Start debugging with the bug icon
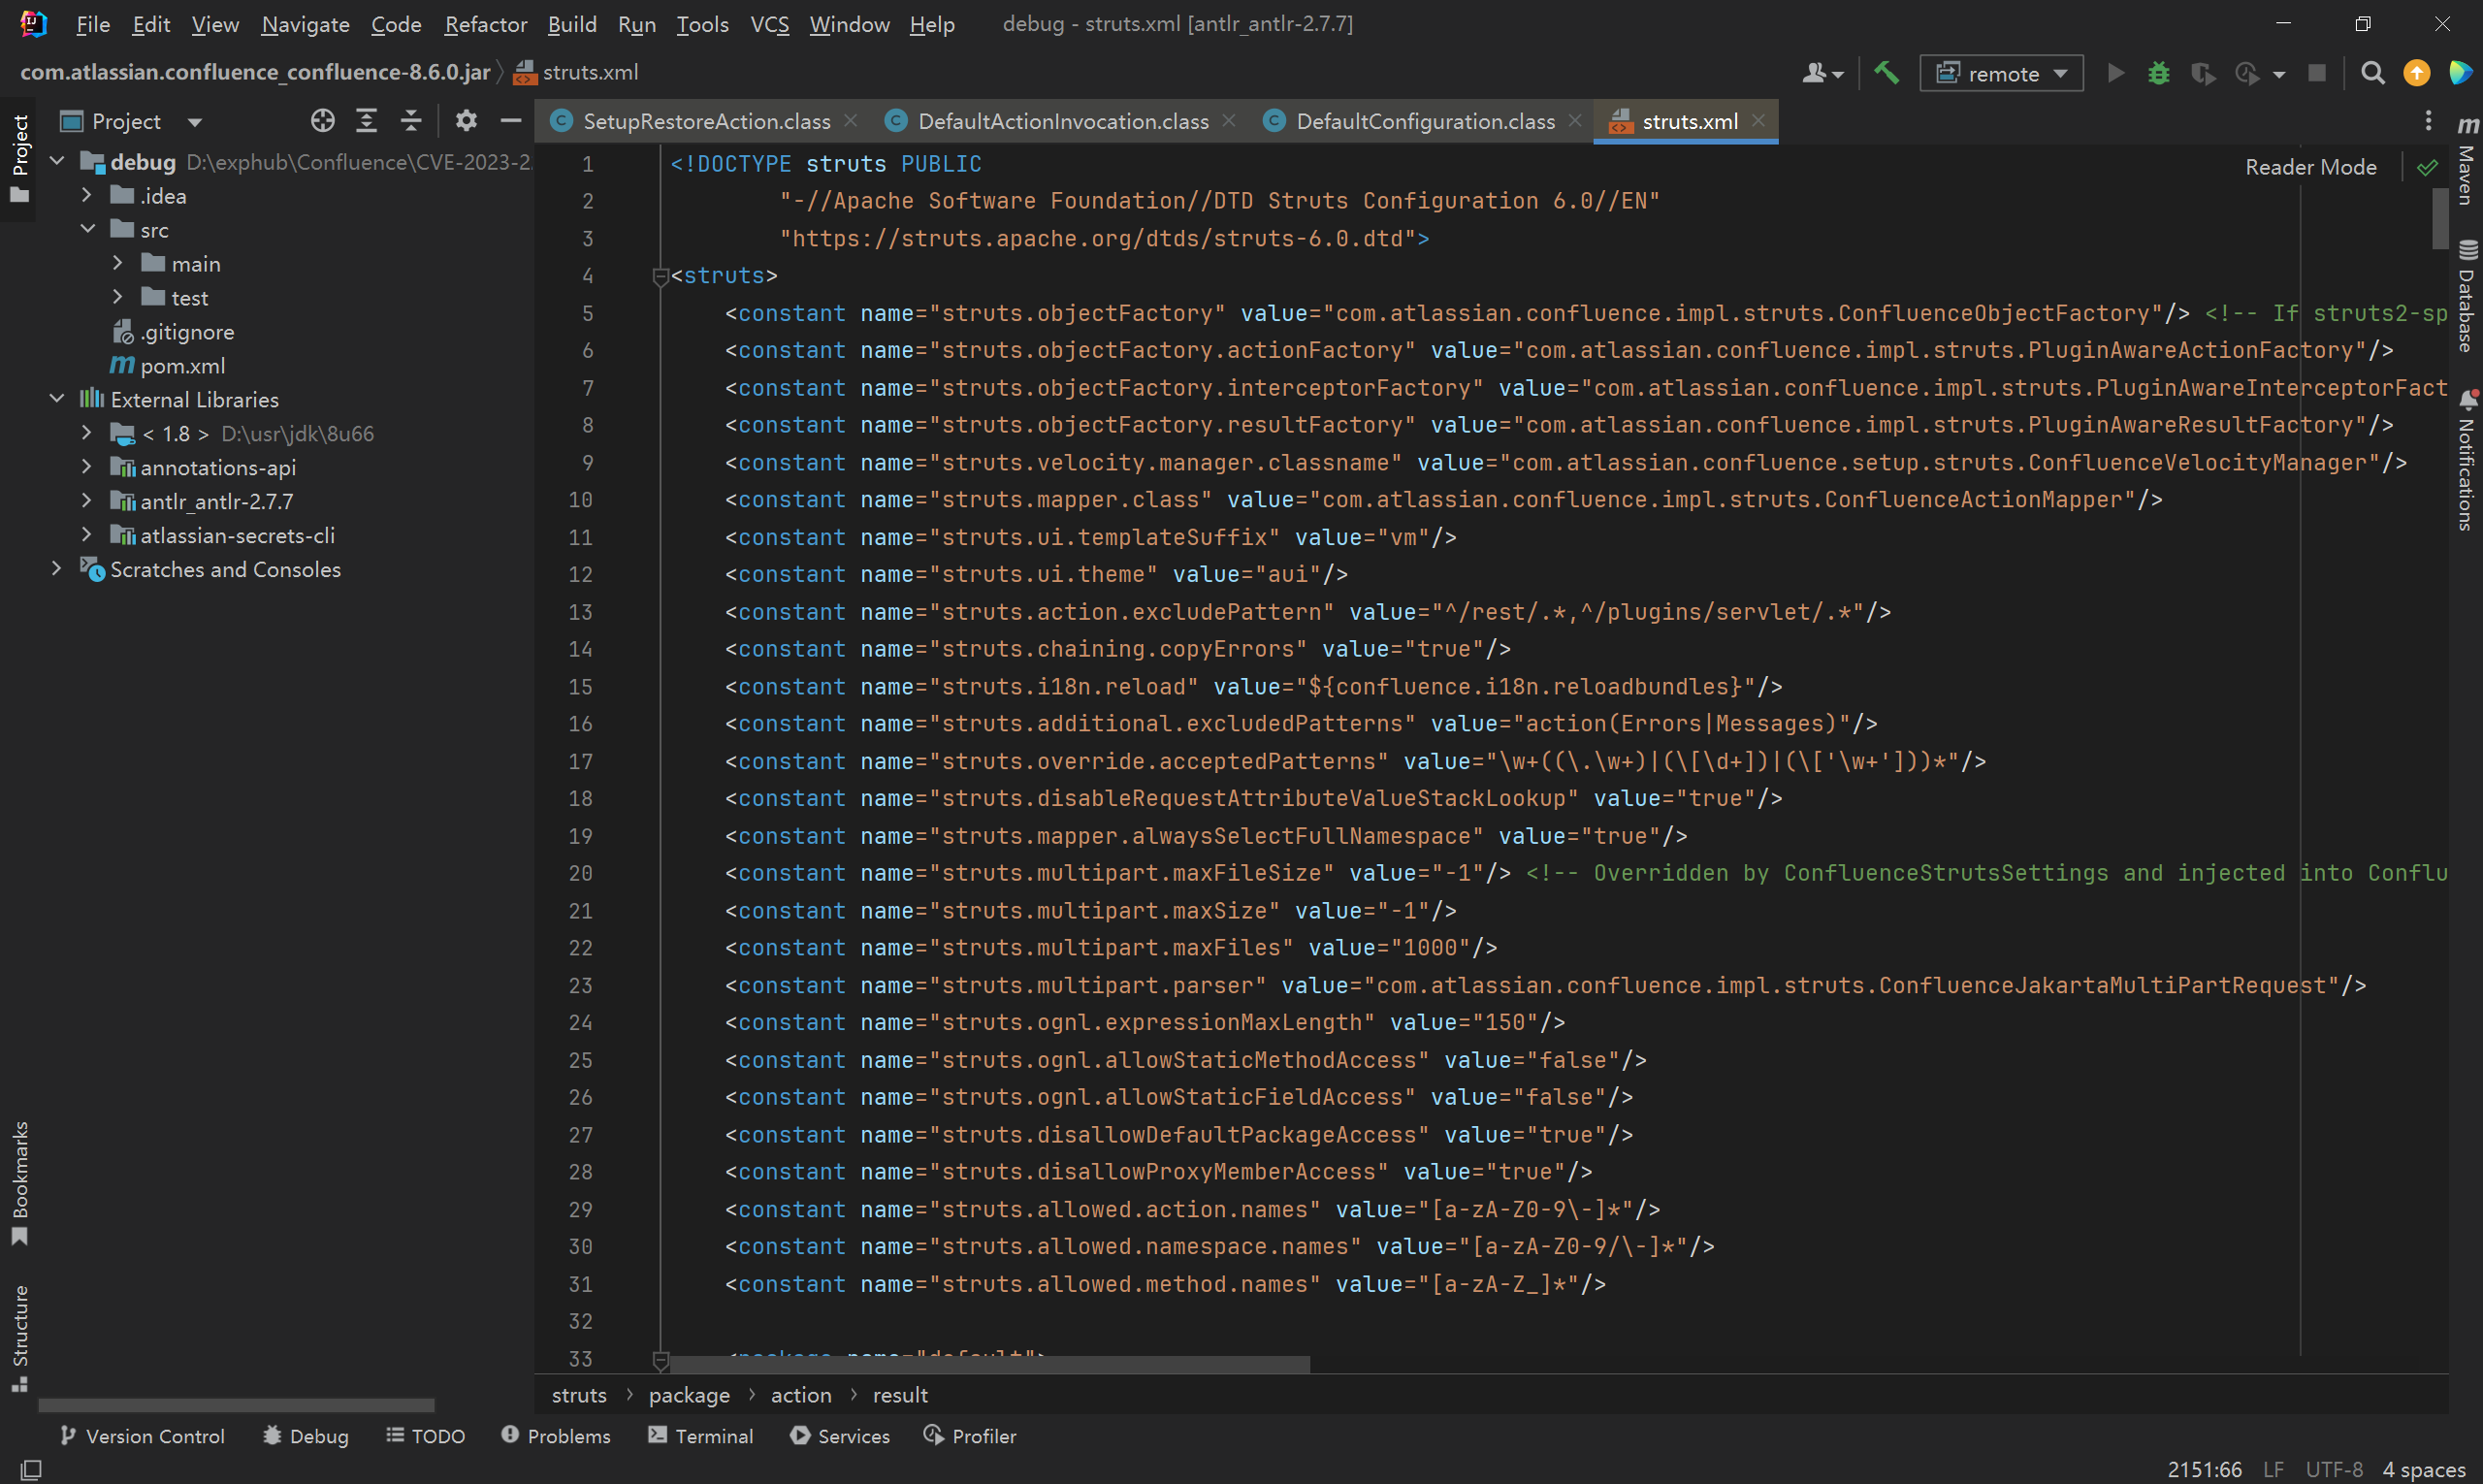The height and width of the screenshot is (1484, 2483). click(2158, 73)
